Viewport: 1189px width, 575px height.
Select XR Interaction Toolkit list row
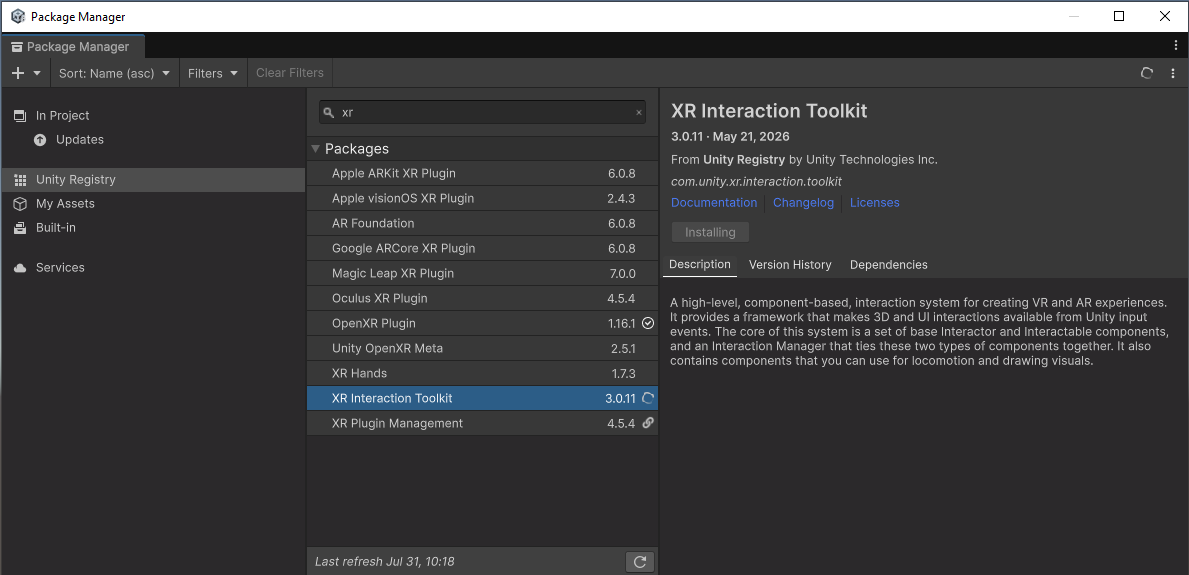click(x=482, y=398)
